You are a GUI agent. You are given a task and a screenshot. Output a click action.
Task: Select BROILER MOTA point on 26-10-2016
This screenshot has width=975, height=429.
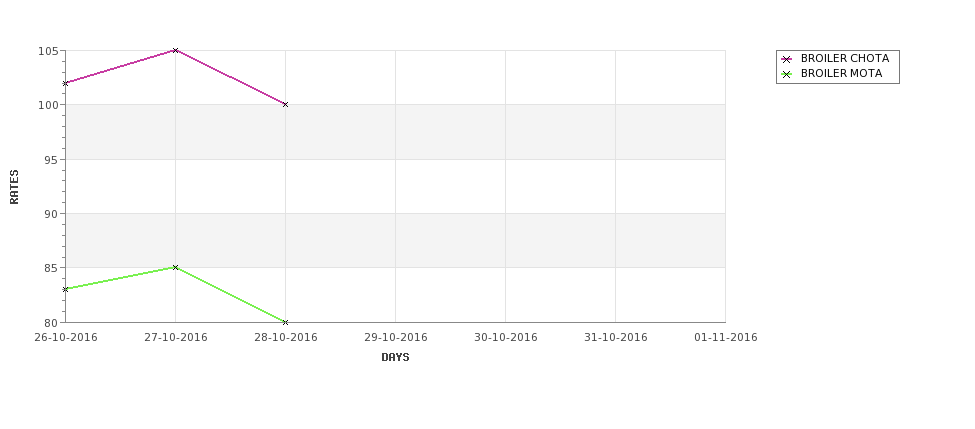[x=65, y=289]
